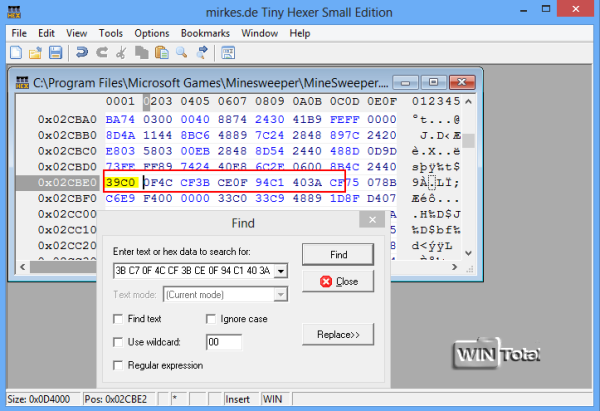
Task: Click the Undo arrow icon
Action: pos(82,52)
